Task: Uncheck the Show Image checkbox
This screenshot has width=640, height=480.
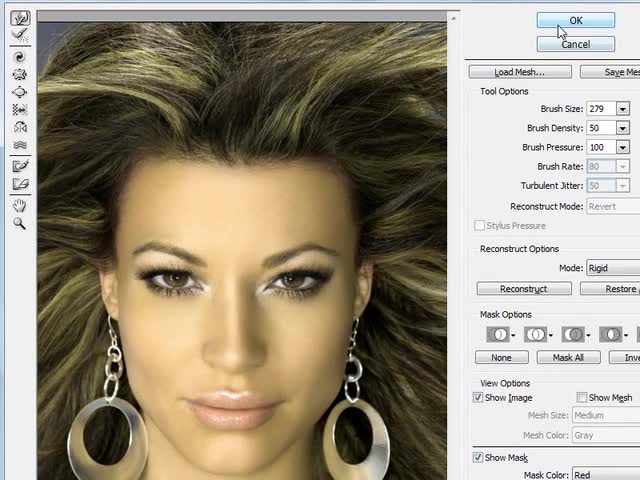Action: [x=479, y=398]
